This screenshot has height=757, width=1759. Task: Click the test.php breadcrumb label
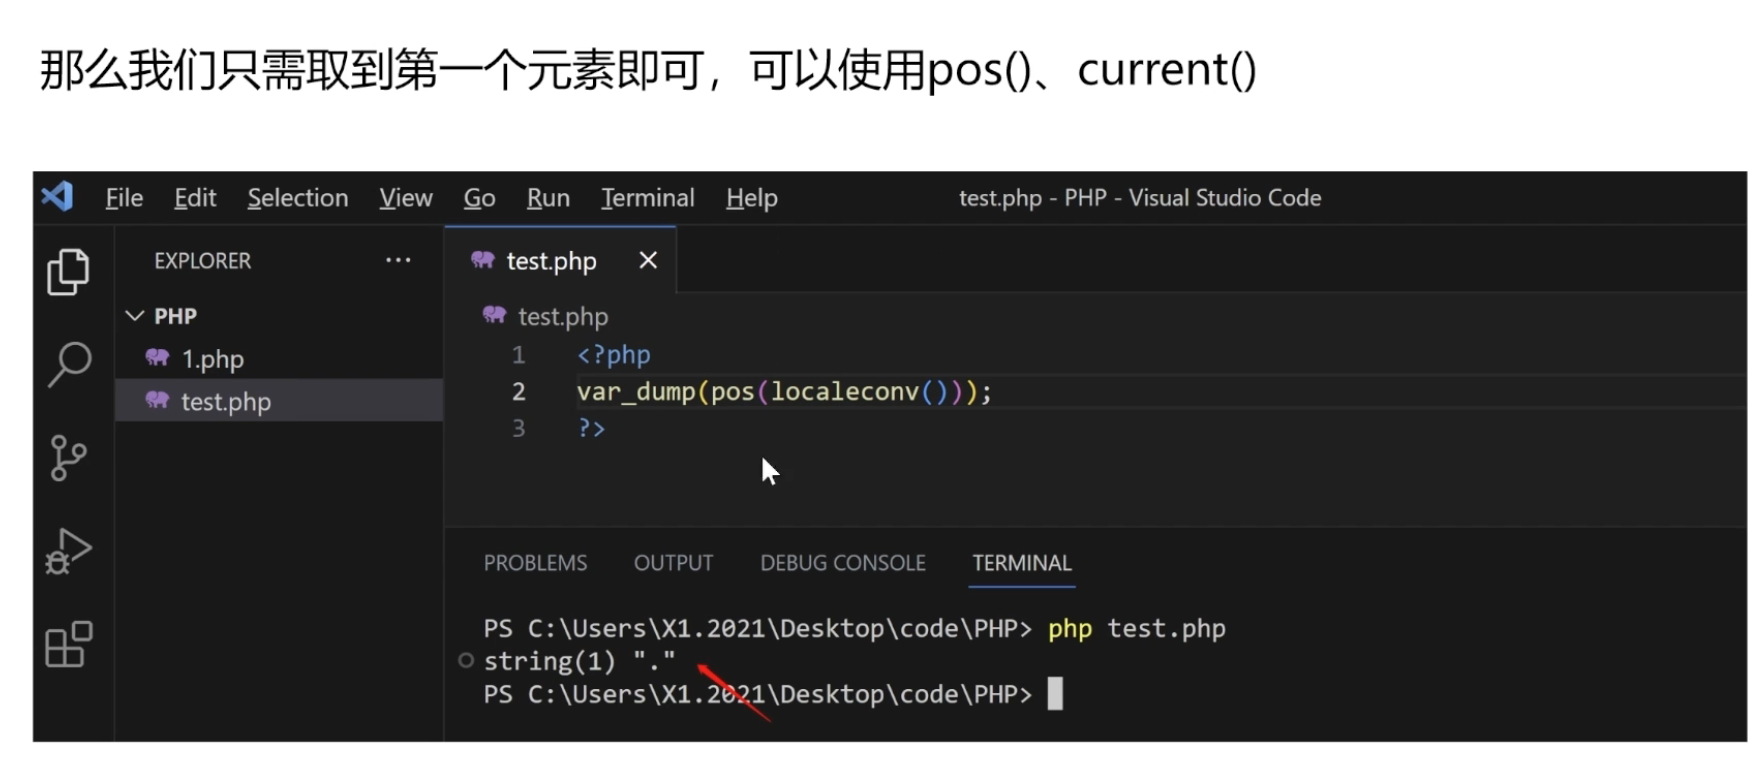563,316
